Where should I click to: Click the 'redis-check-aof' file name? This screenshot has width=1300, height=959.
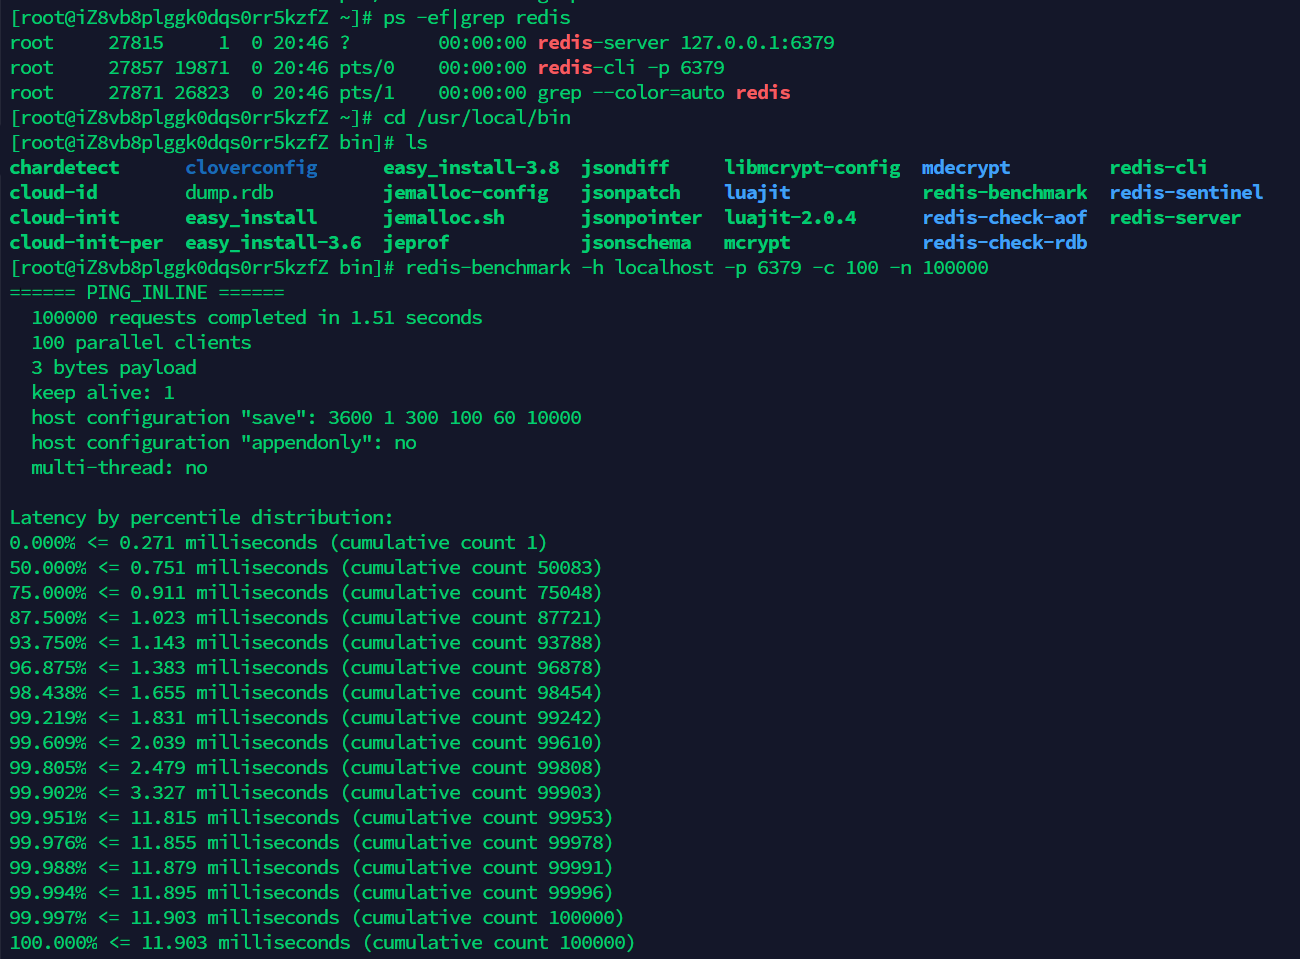1004,218
